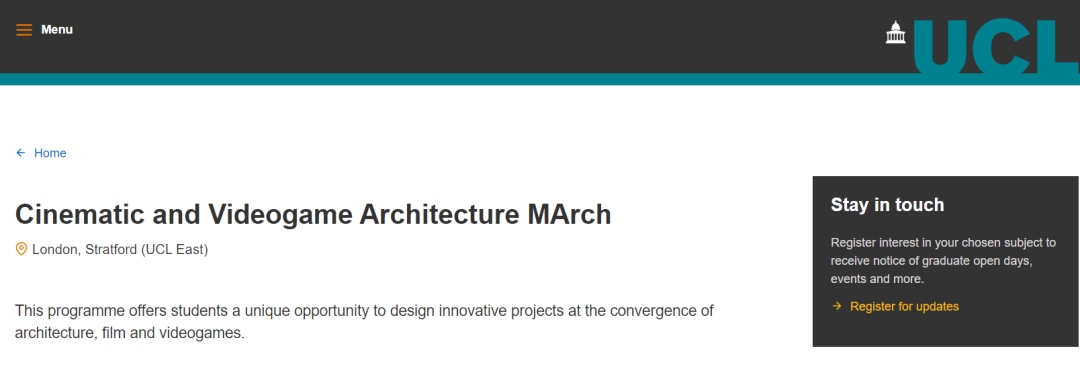Click the graduate open days notice paragraph

(944, 261)
